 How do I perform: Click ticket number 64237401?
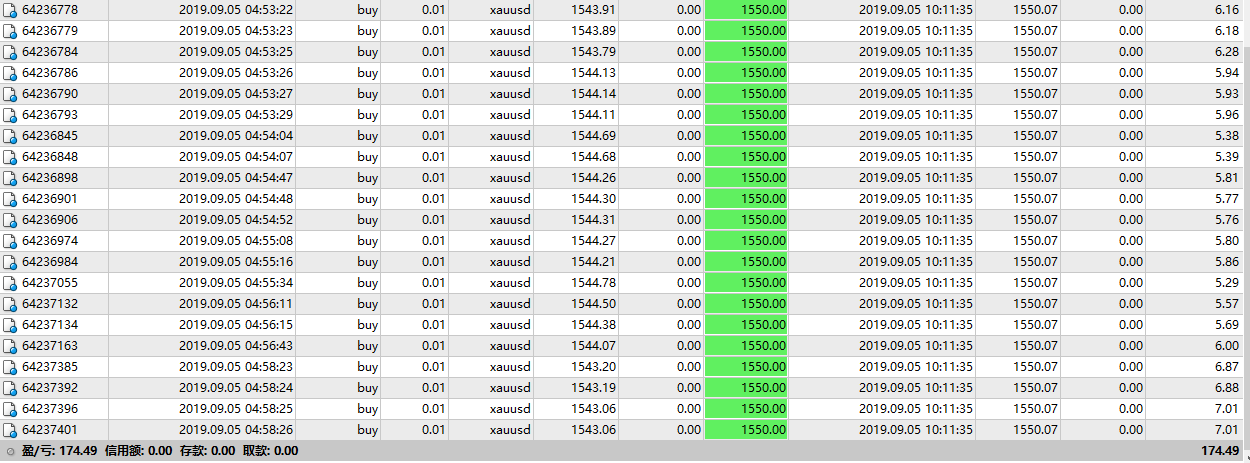(50, 430)
